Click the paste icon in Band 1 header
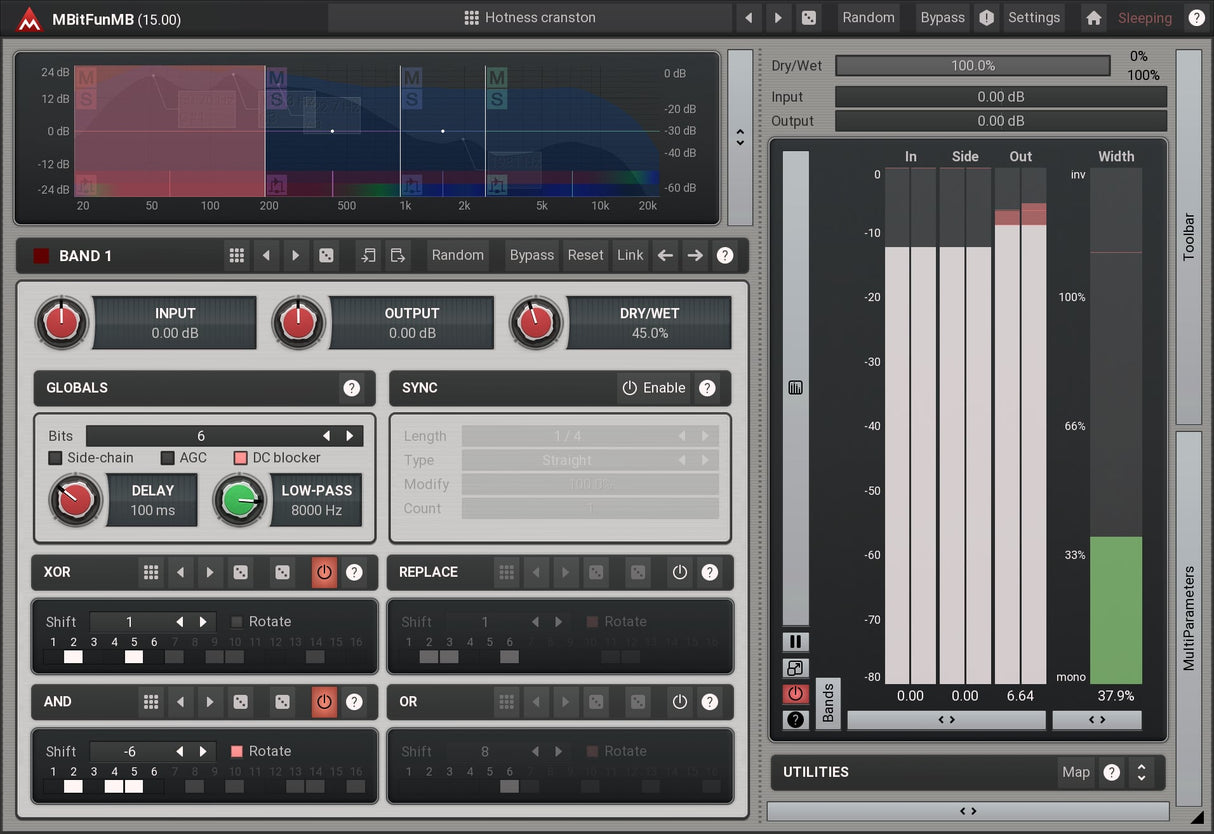Screen dimensions: 1214x834 (x=398, y=256)
